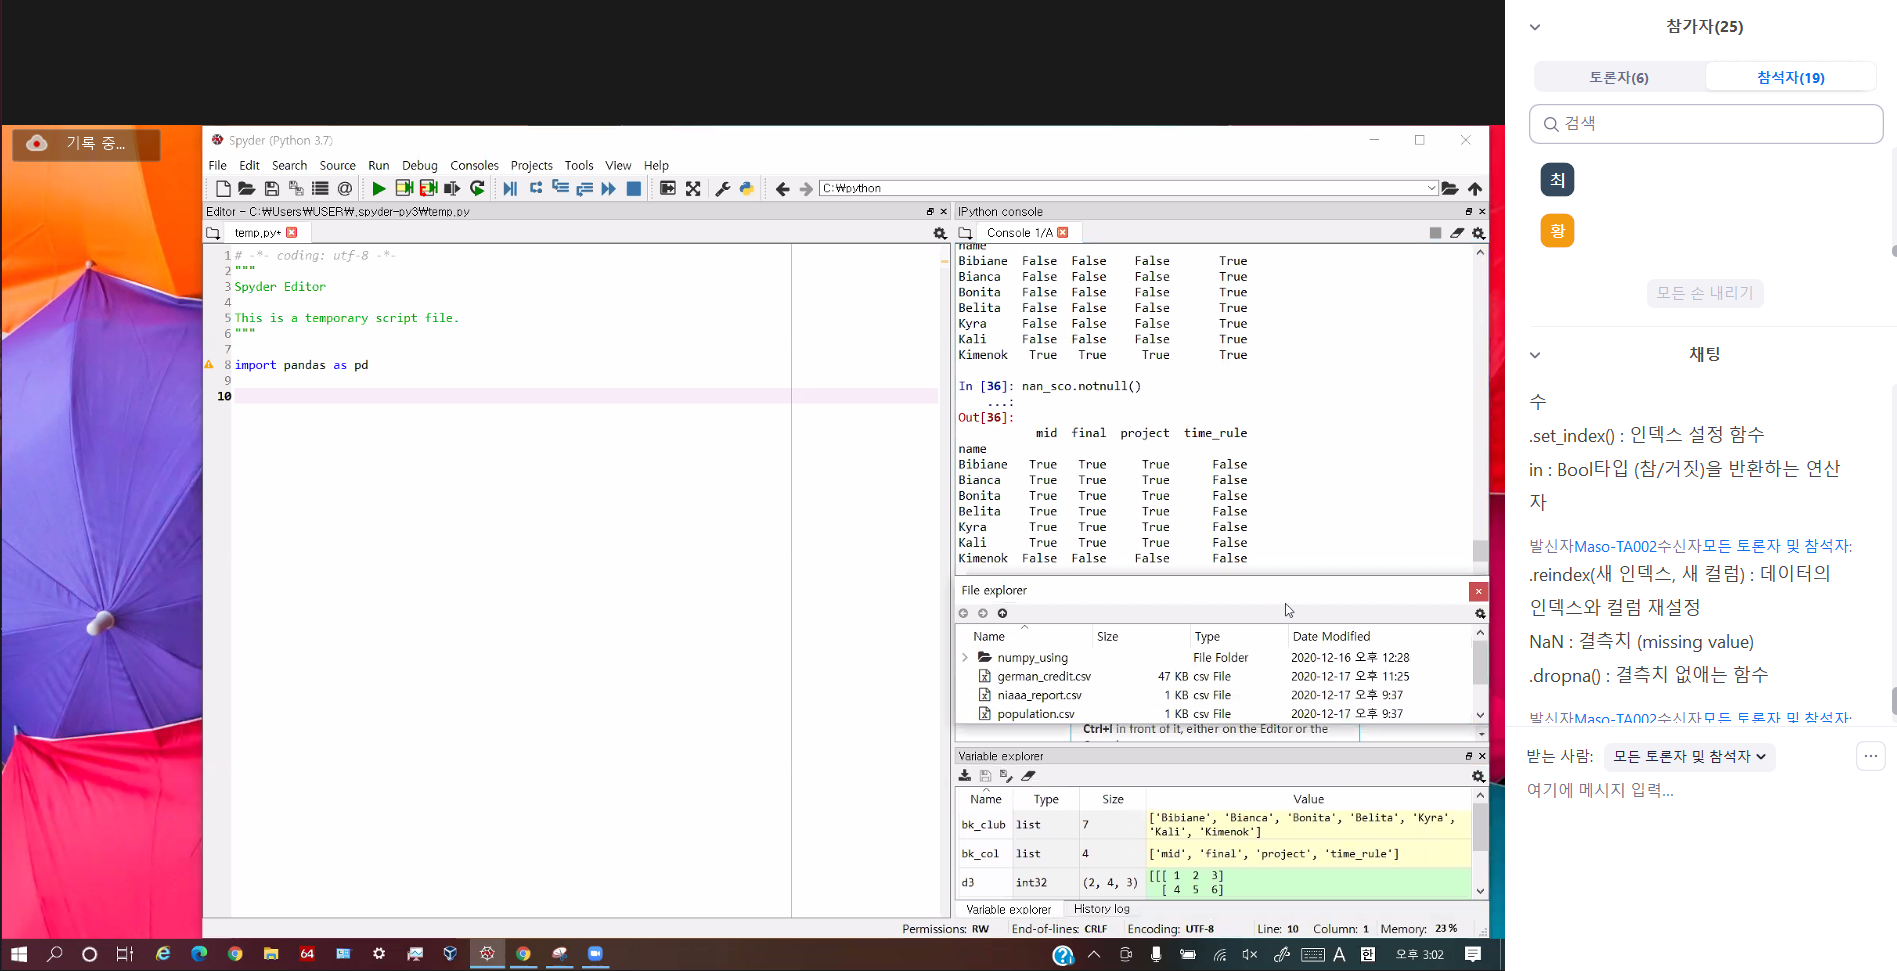The width and height of the screenshot is (1897, 971).
Task: Click the participant 검색 search field
Action: 1706,124
